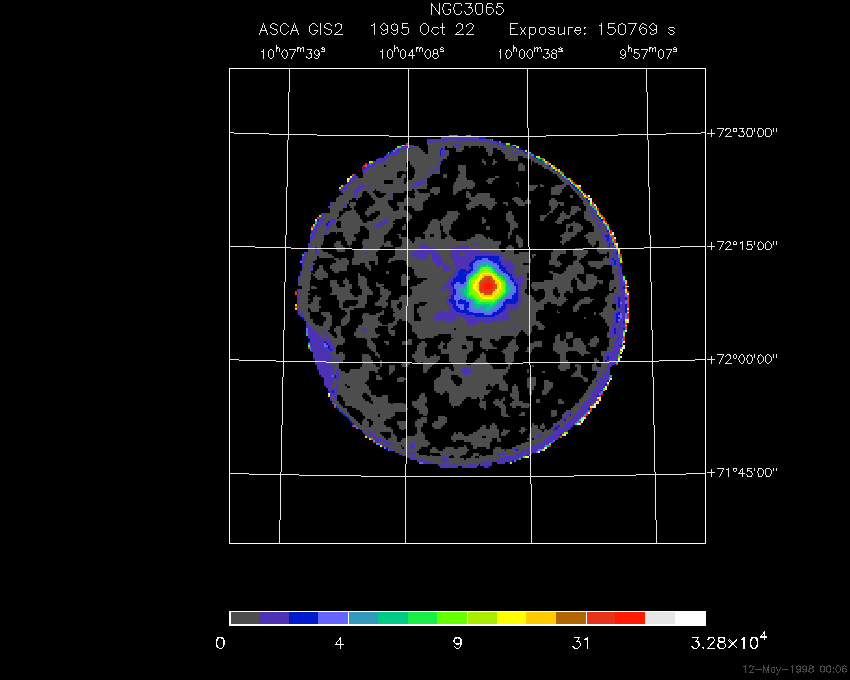Click the 12-May-1998 00:06 timestamp
The width and height of the screenshot is (850, 680).
795,669
